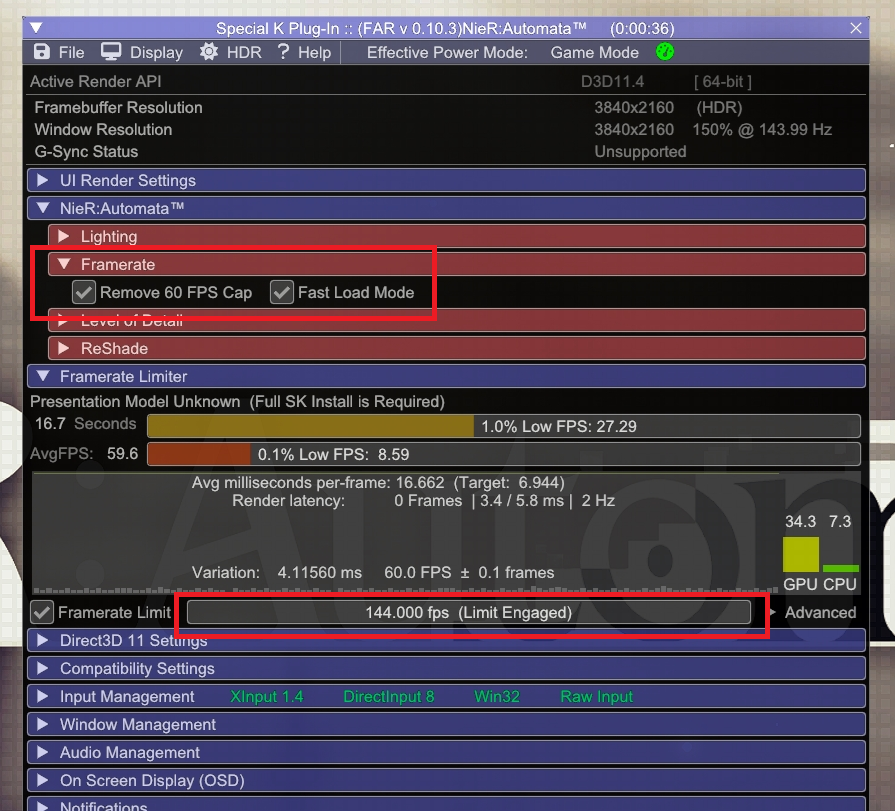Open the Help menu

pos(315,53)
